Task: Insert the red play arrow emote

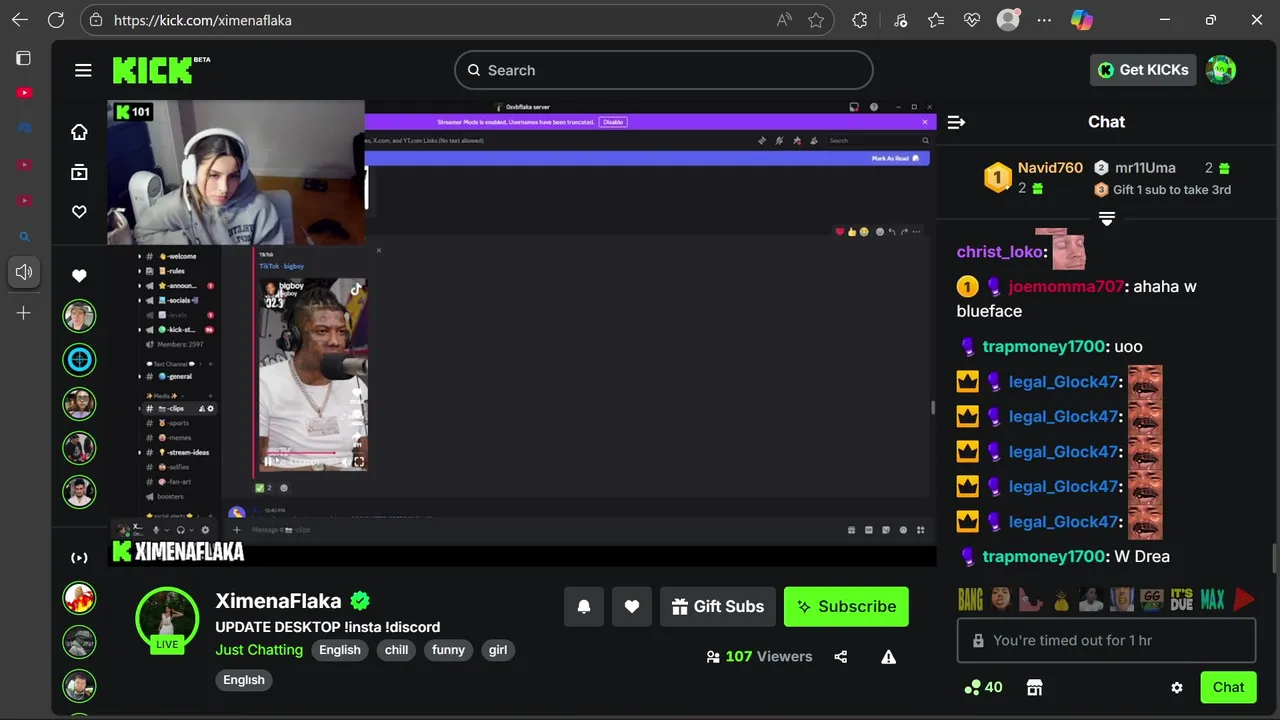Action: coord(1243,599)
